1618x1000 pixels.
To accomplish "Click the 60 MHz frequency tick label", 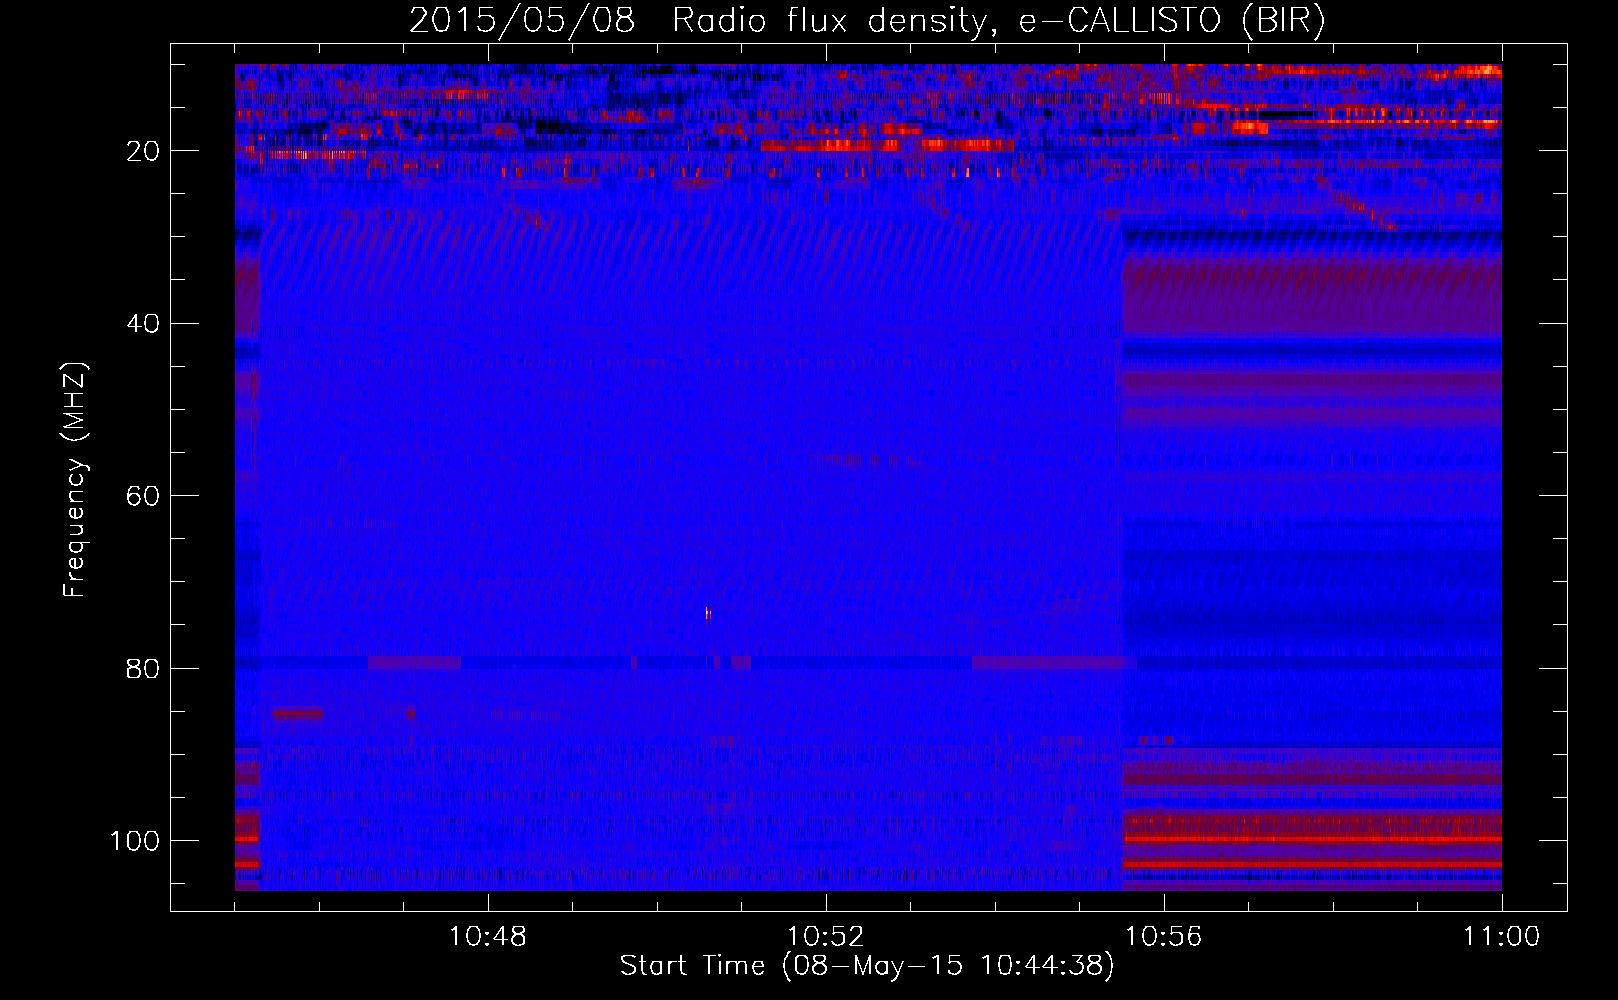I will click(x=144, y=496).
